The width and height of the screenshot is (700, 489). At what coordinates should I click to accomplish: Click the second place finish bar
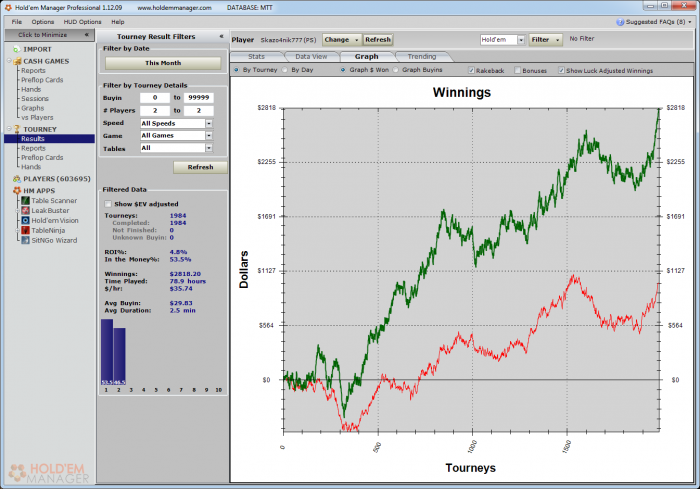[119, 356]
